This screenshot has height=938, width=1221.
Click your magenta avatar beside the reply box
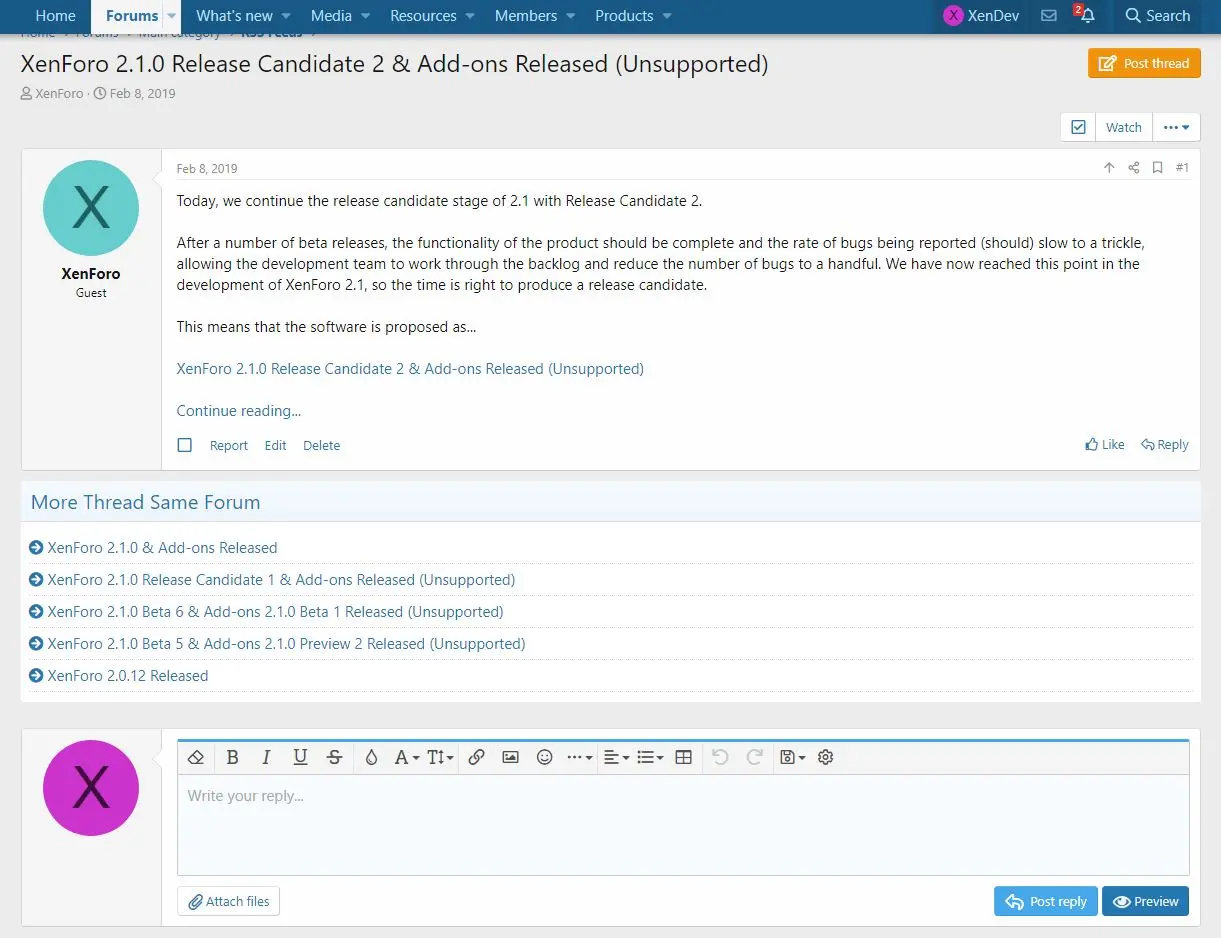91,788
